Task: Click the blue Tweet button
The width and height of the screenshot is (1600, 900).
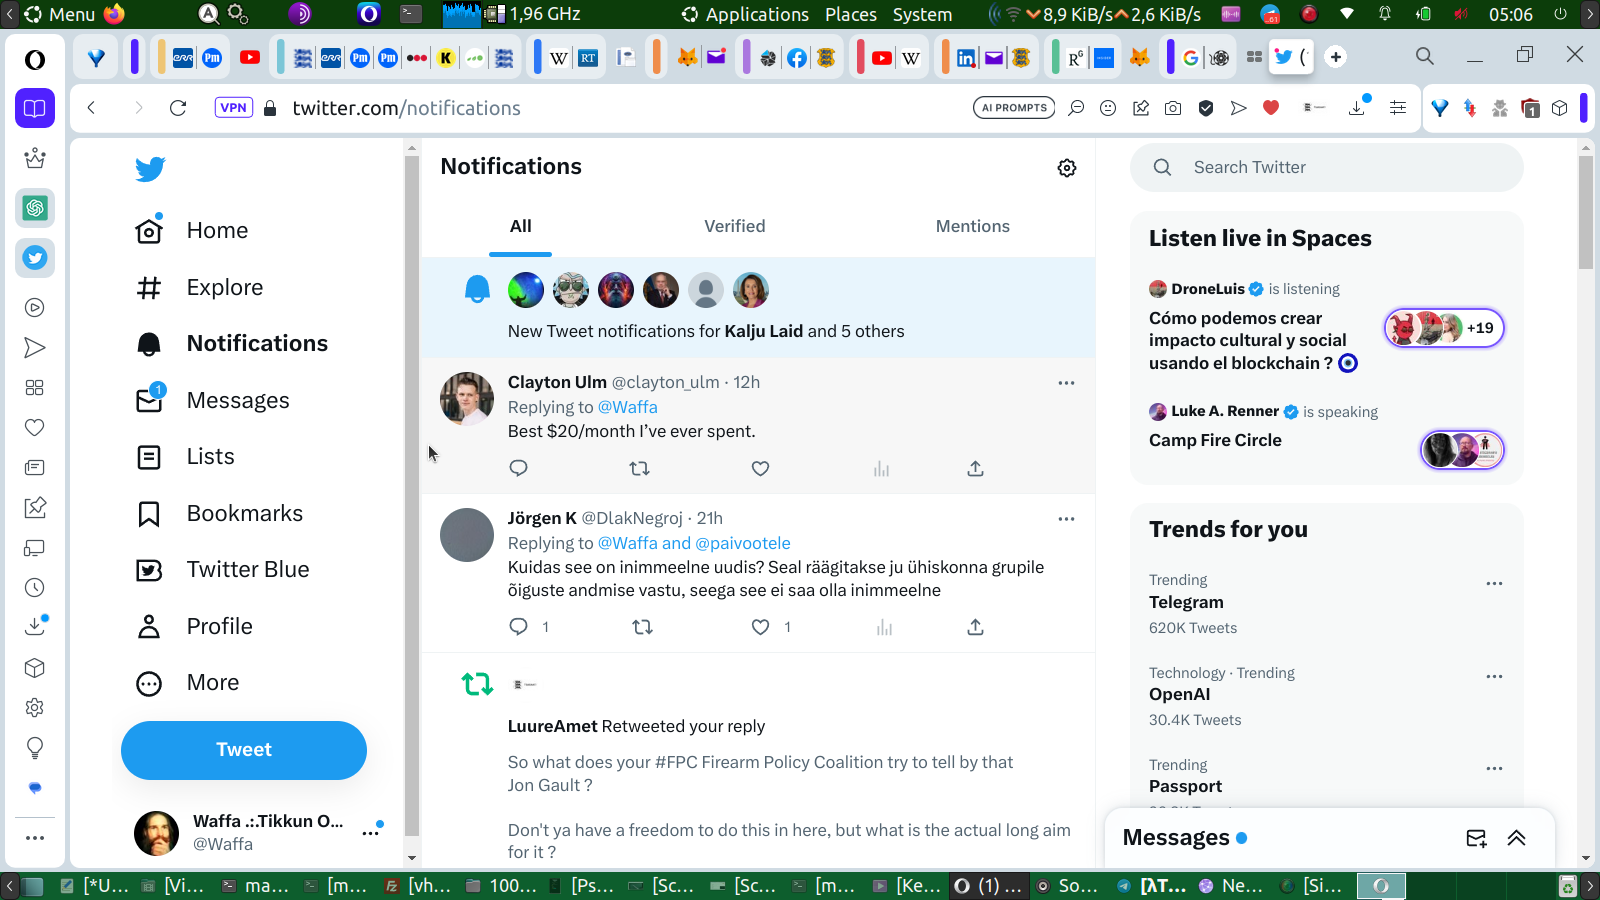Action: pyautogui.click(x=244, y=750)
